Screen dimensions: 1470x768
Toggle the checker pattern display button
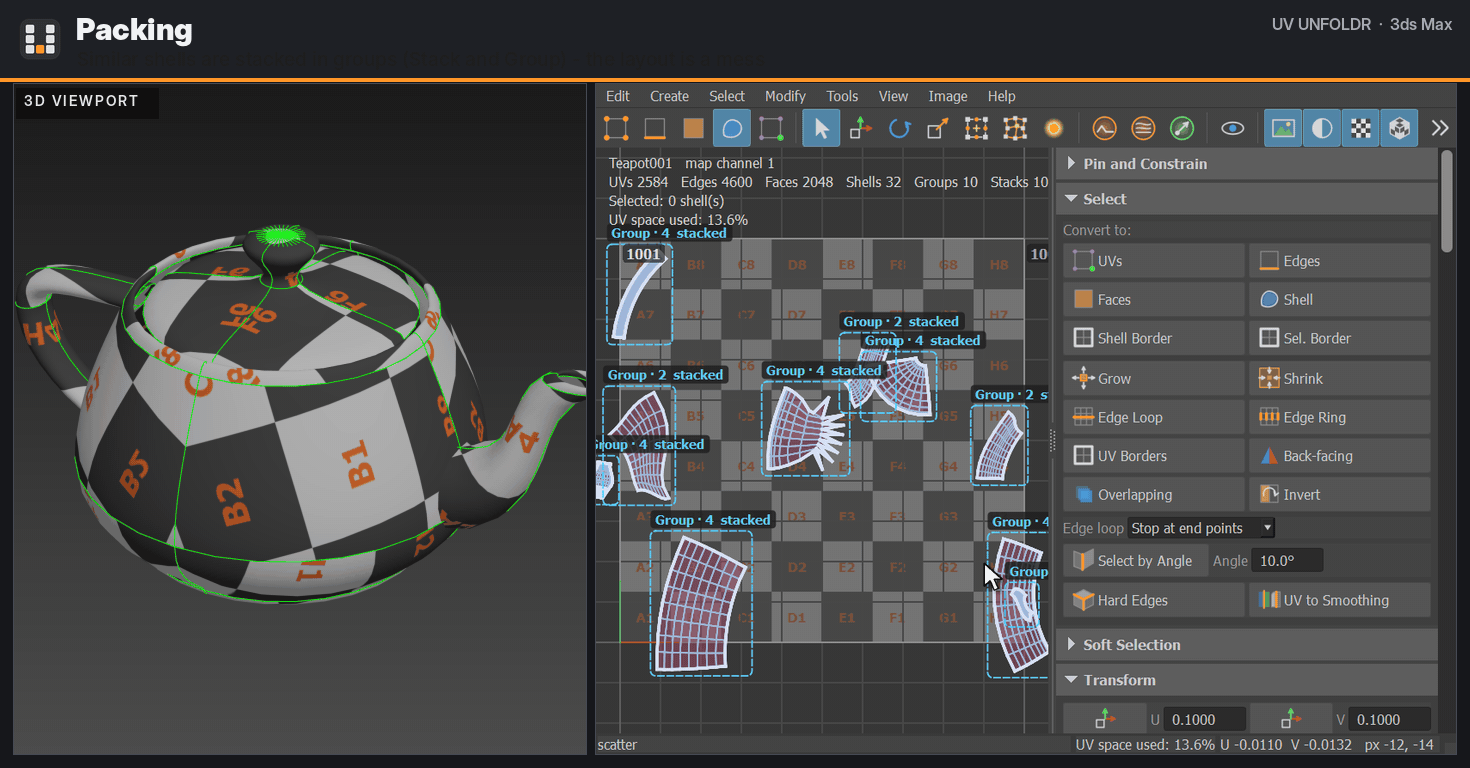point(1360,128)
